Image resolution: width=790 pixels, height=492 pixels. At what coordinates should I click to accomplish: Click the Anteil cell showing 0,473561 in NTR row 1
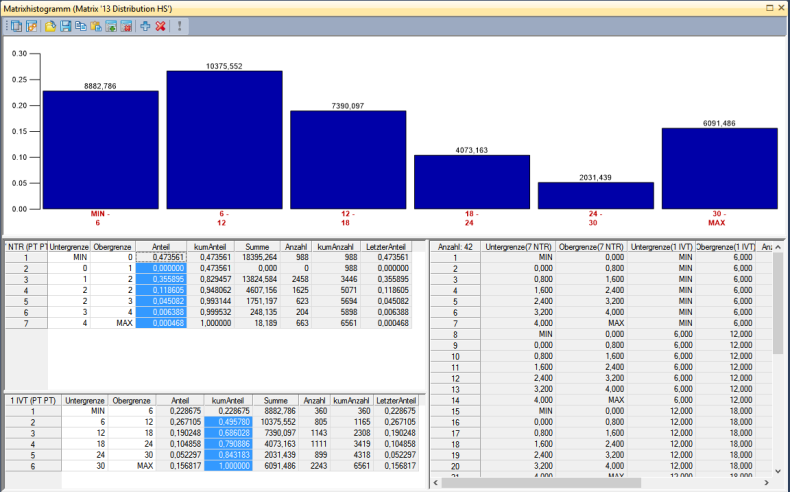click(161, 257)
